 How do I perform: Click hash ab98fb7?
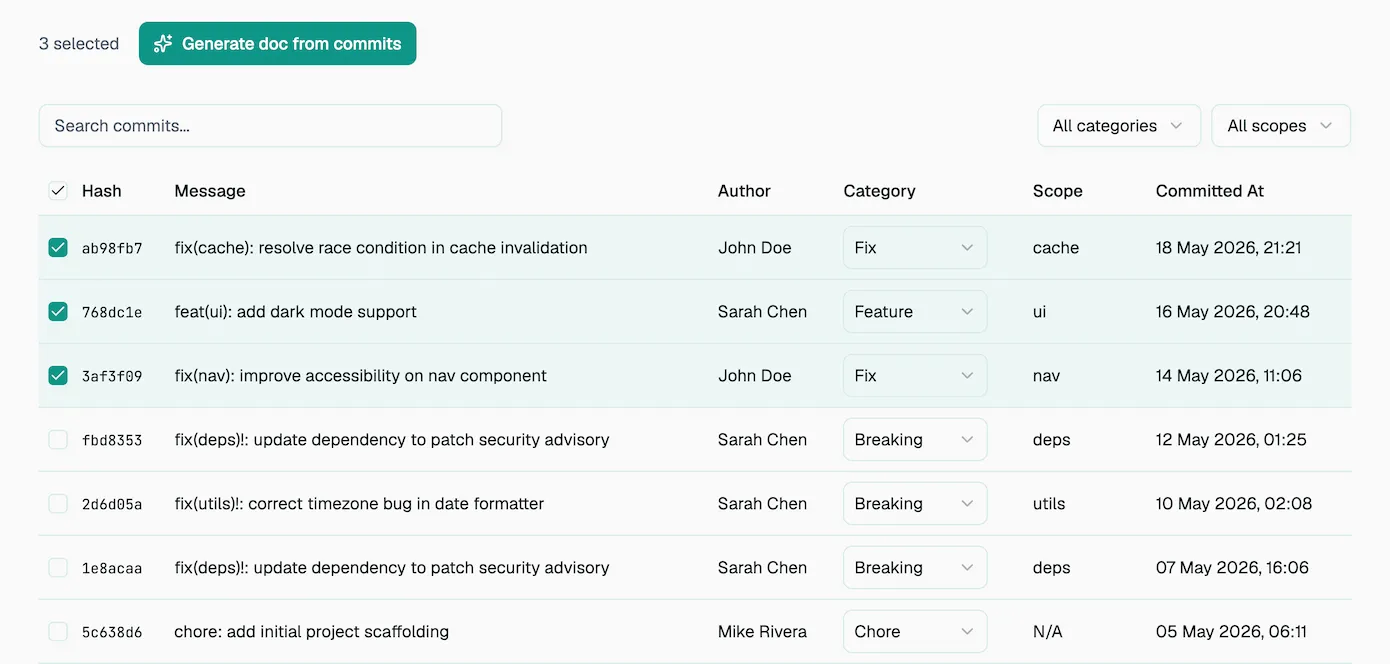[112, 248]
